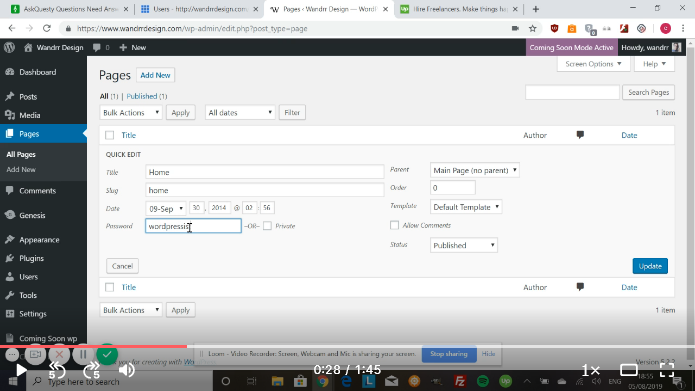Open Pages menu in sidebar
The height and width of the screenshot is (391, 695).
pyautogui.click(x=43, y=134)
